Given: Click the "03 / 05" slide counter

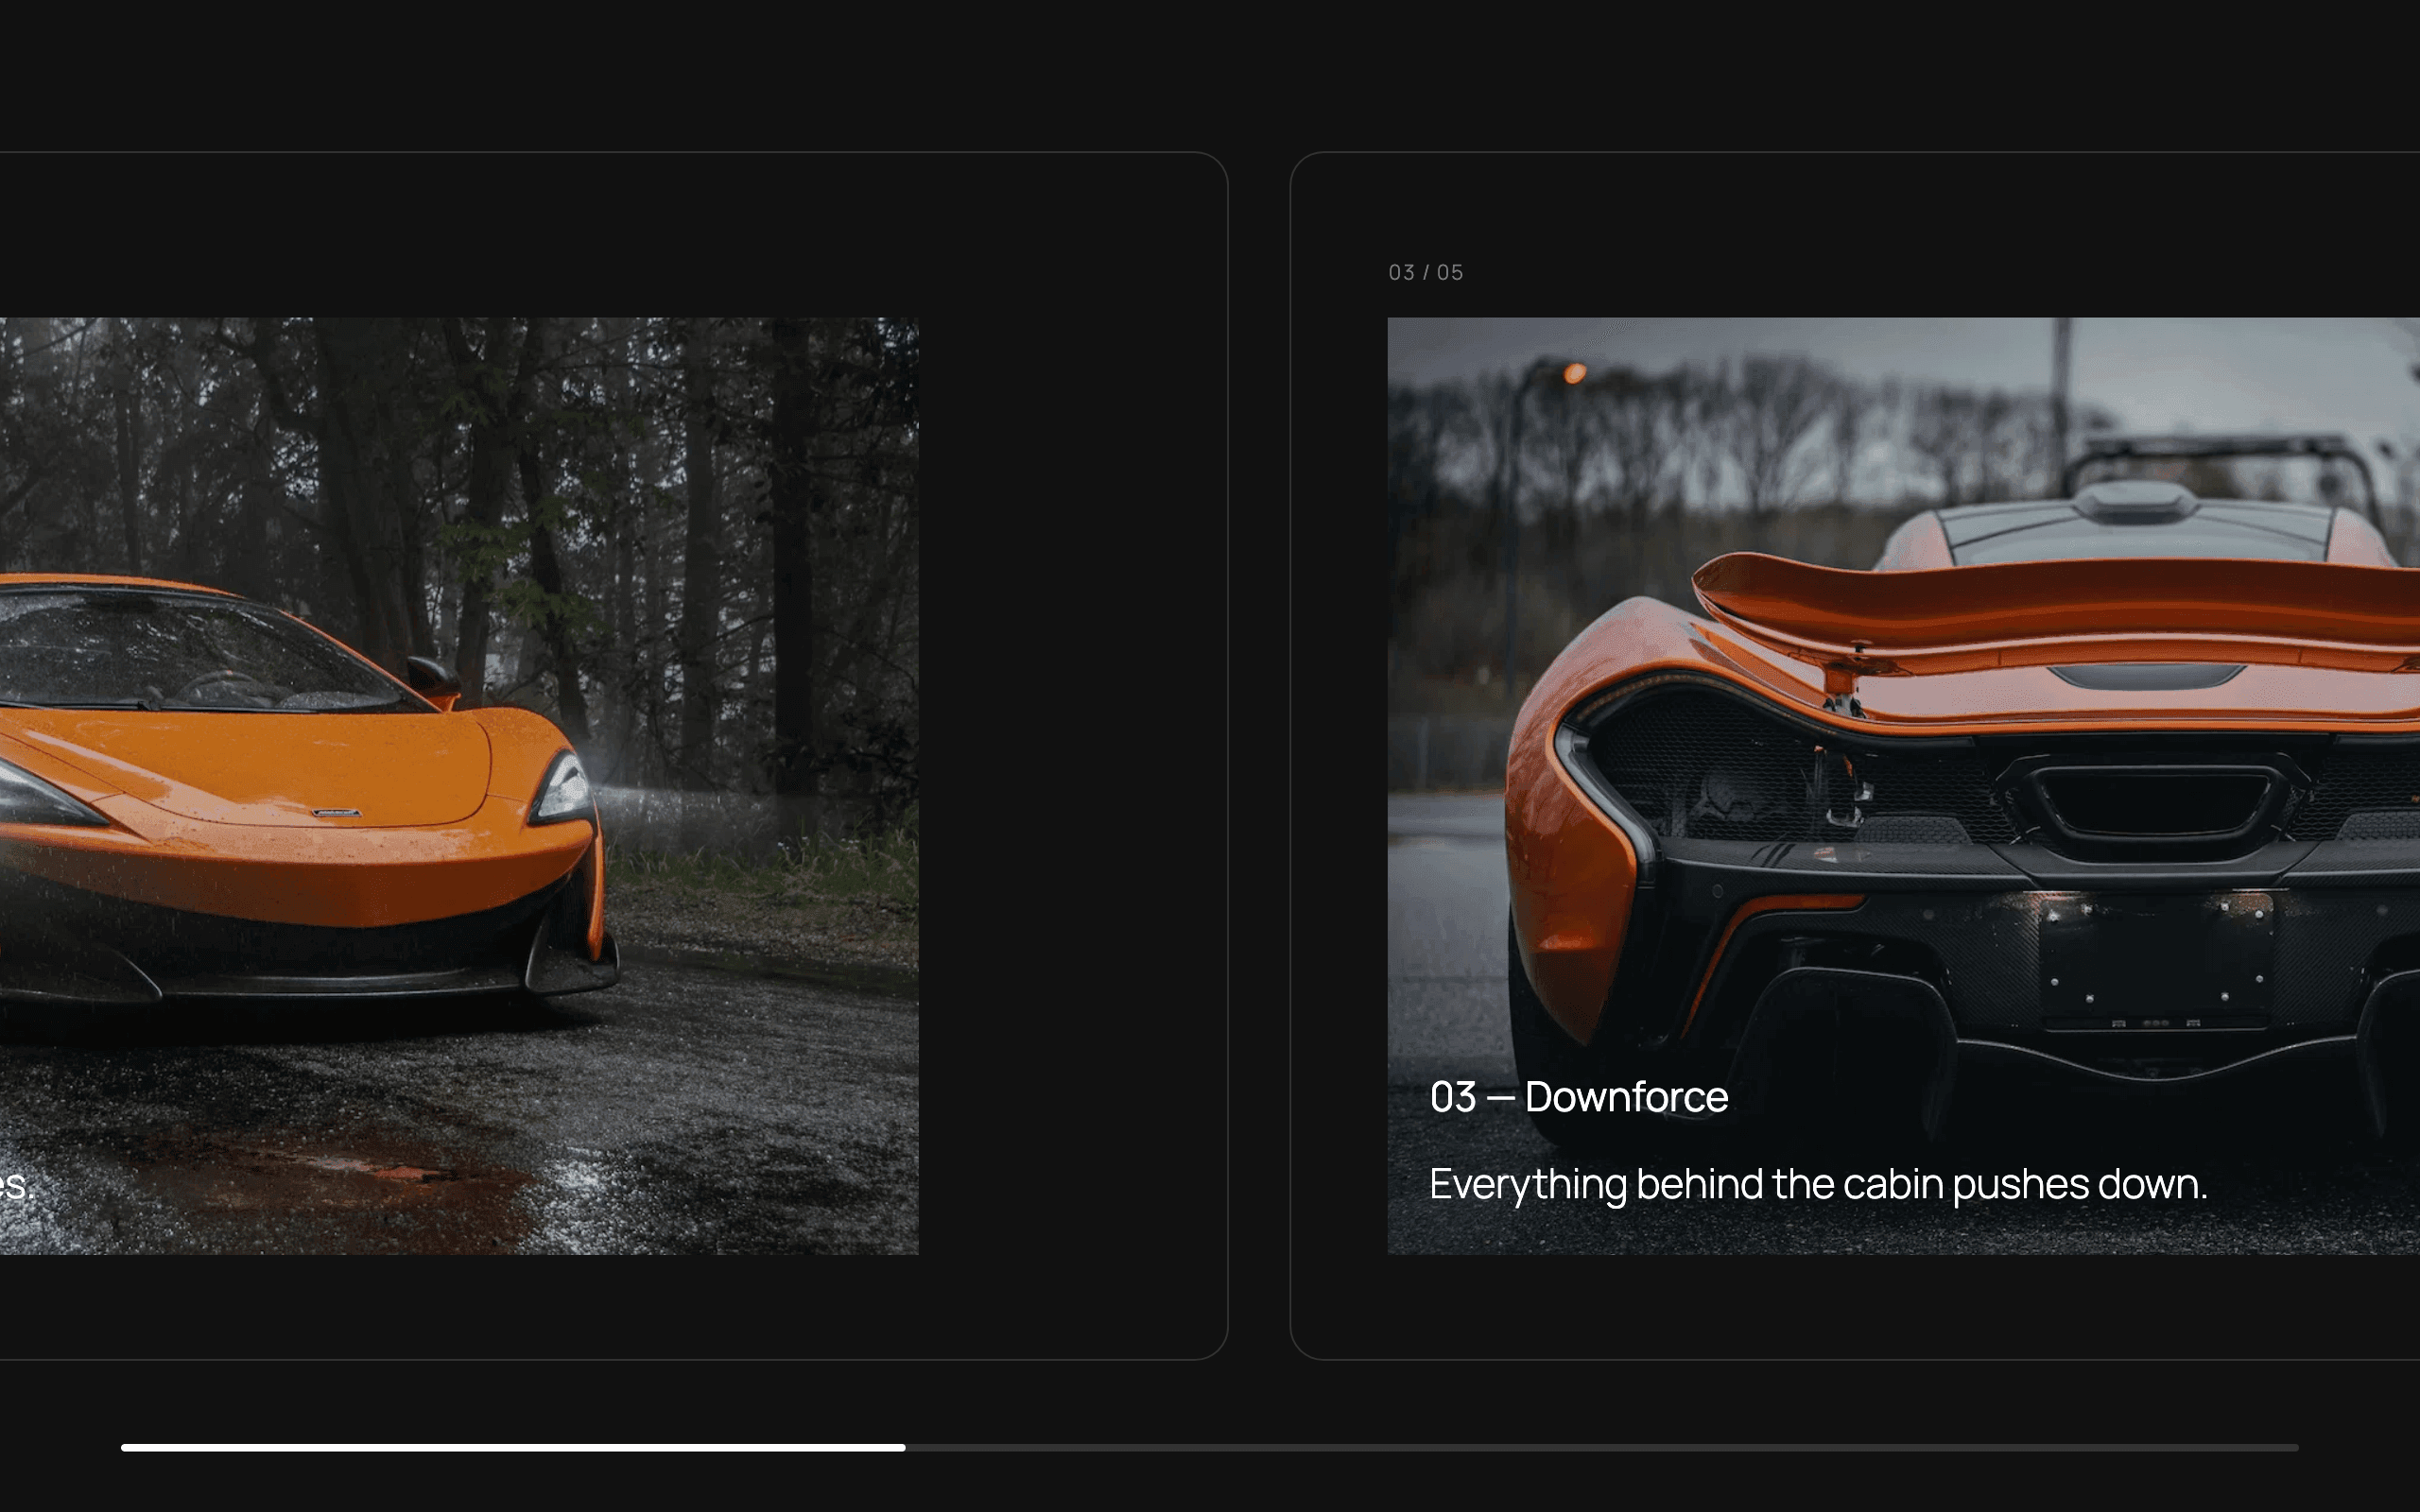Looking at the screenshot, I should pyautogui.click(x=1425, y=272).
